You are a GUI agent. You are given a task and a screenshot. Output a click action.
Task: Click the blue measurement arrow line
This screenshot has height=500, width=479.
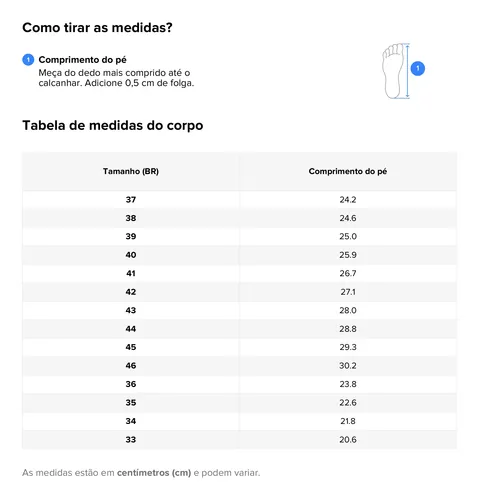[407, 71]
